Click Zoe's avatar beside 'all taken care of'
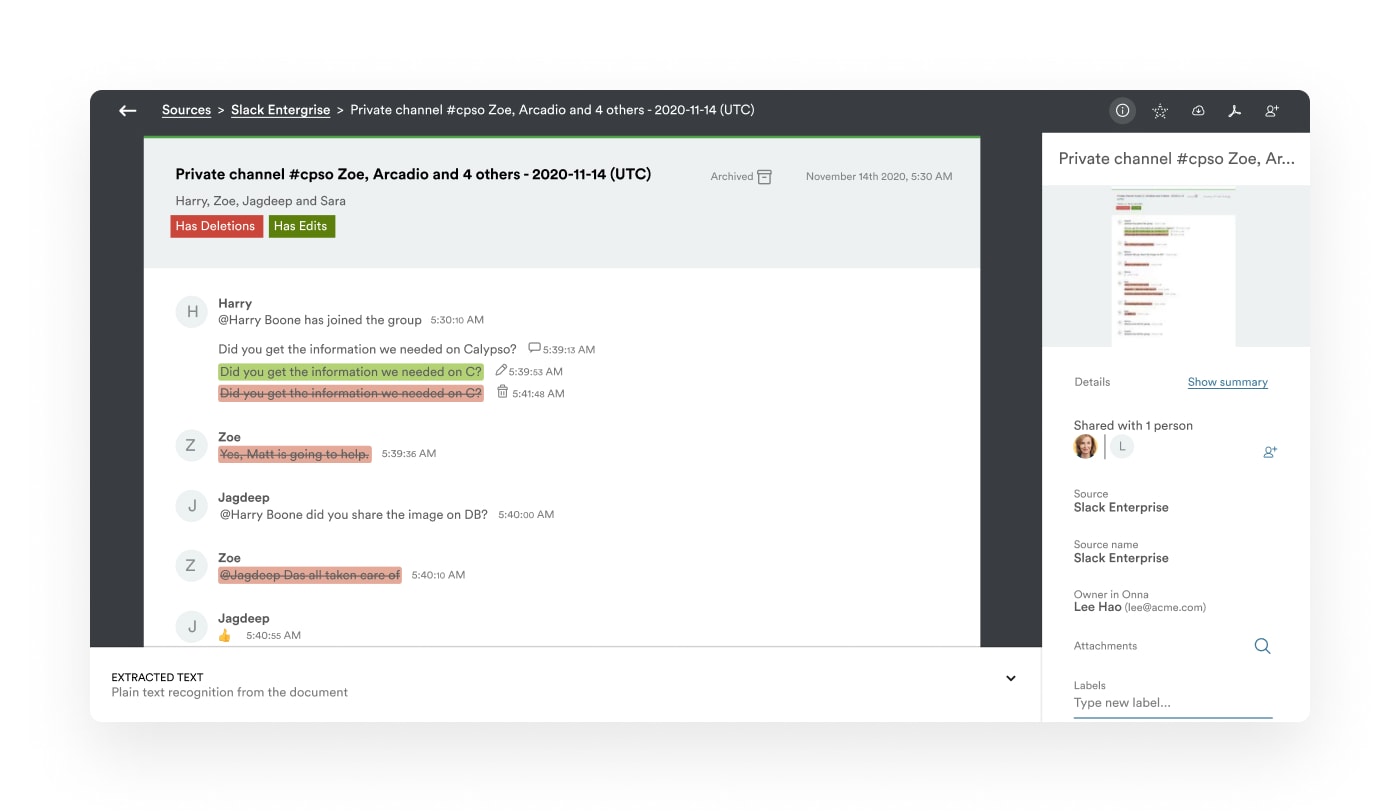The image size is (1400, 812). pyautogui.click(x=191, y=566)
